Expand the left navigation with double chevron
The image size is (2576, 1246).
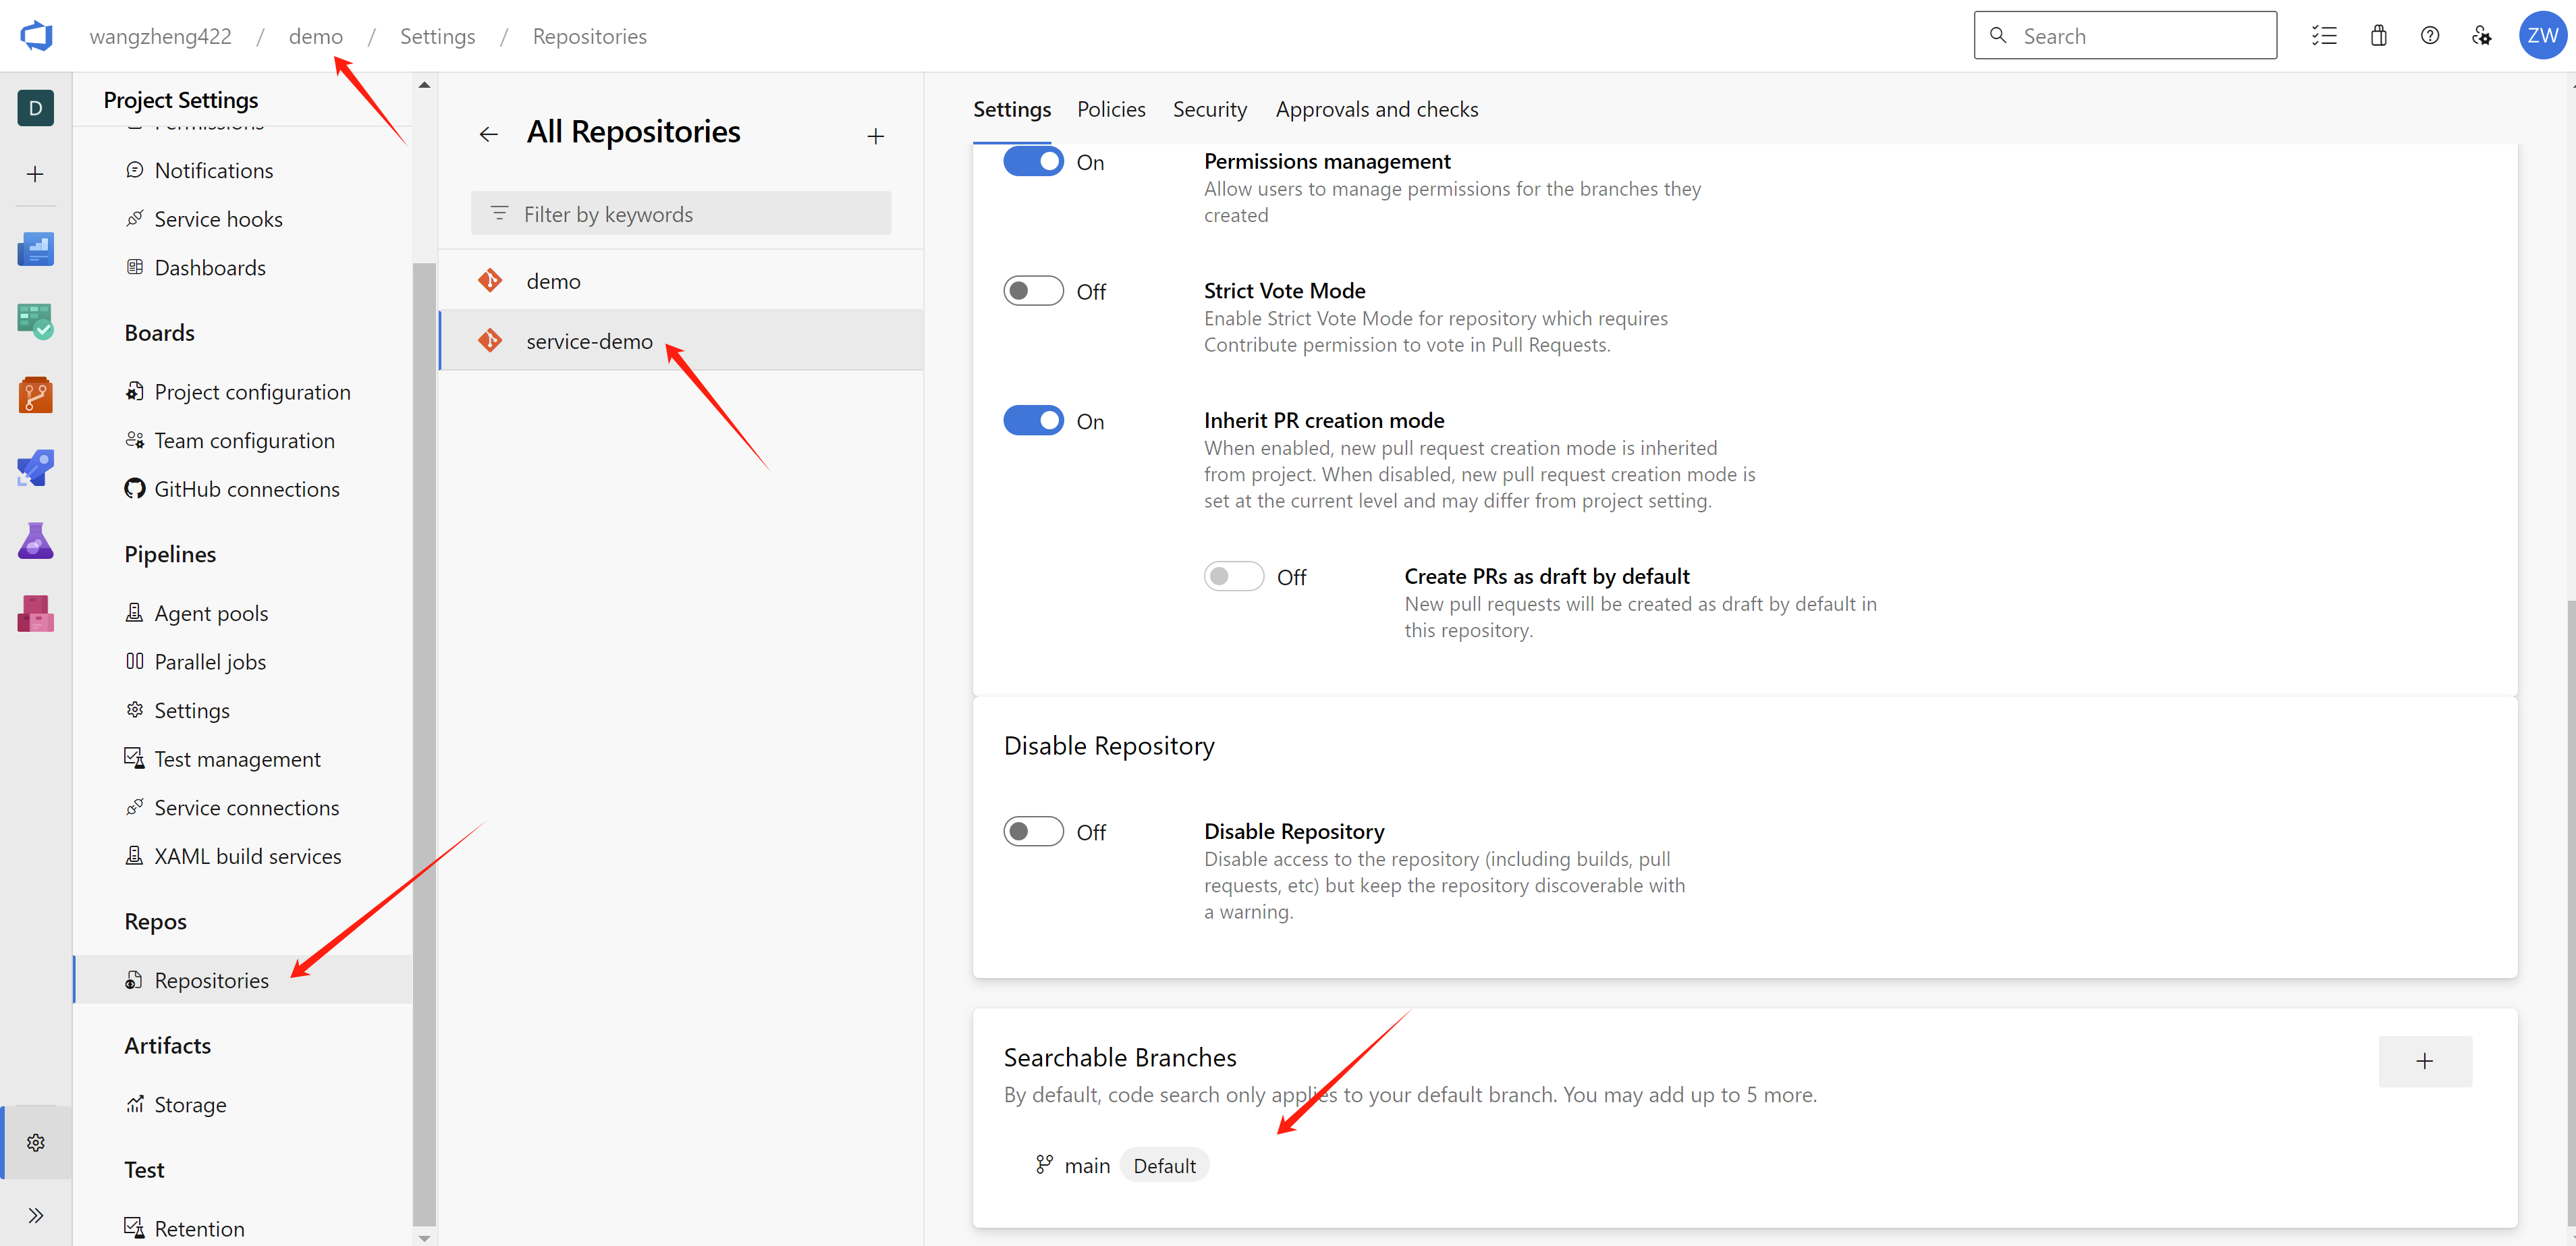(x=36, y=1215)
